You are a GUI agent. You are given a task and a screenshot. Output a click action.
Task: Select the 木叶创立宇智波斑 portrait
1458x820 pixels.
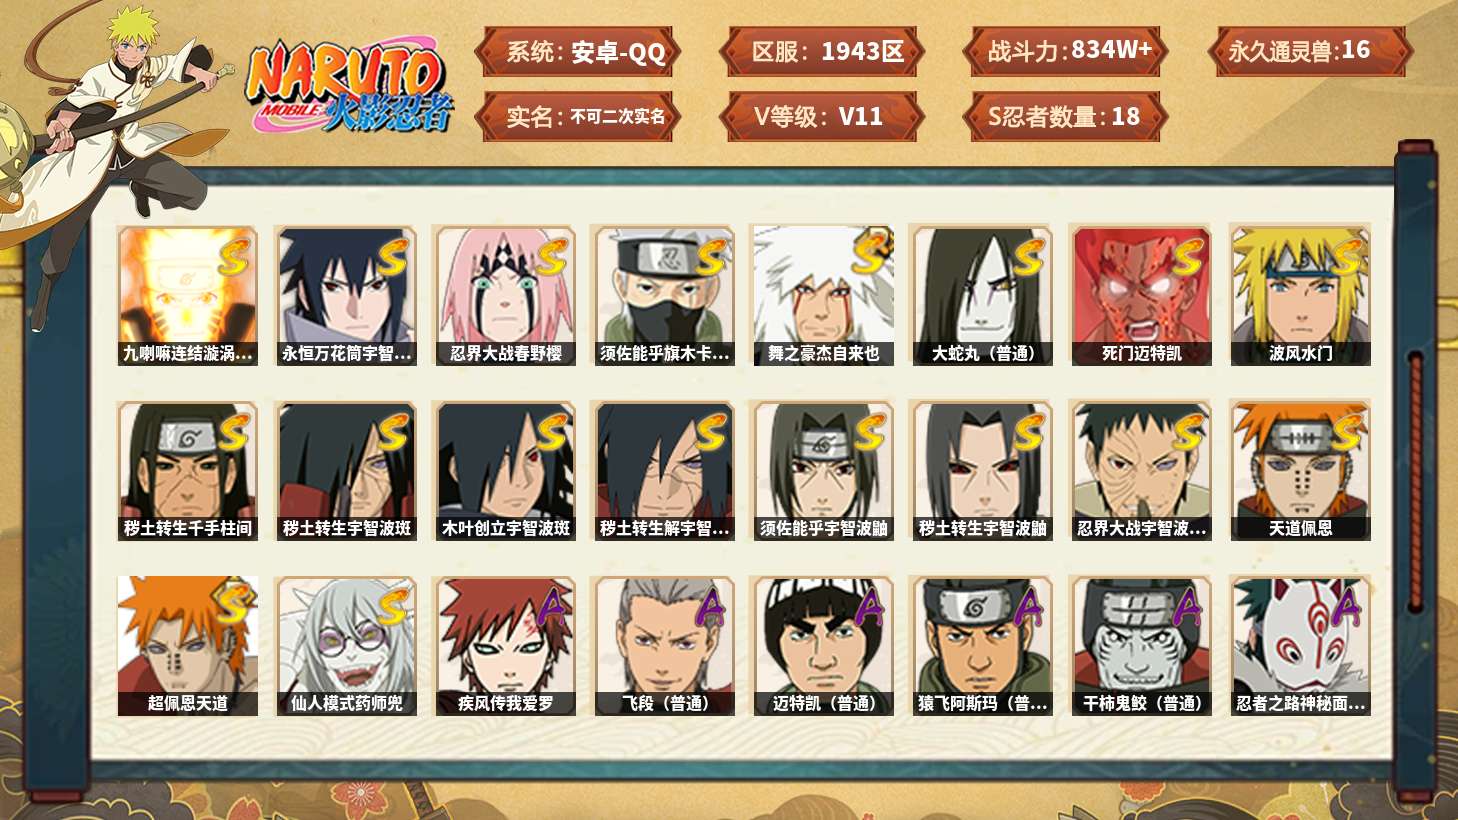click(x=505, y=471)
